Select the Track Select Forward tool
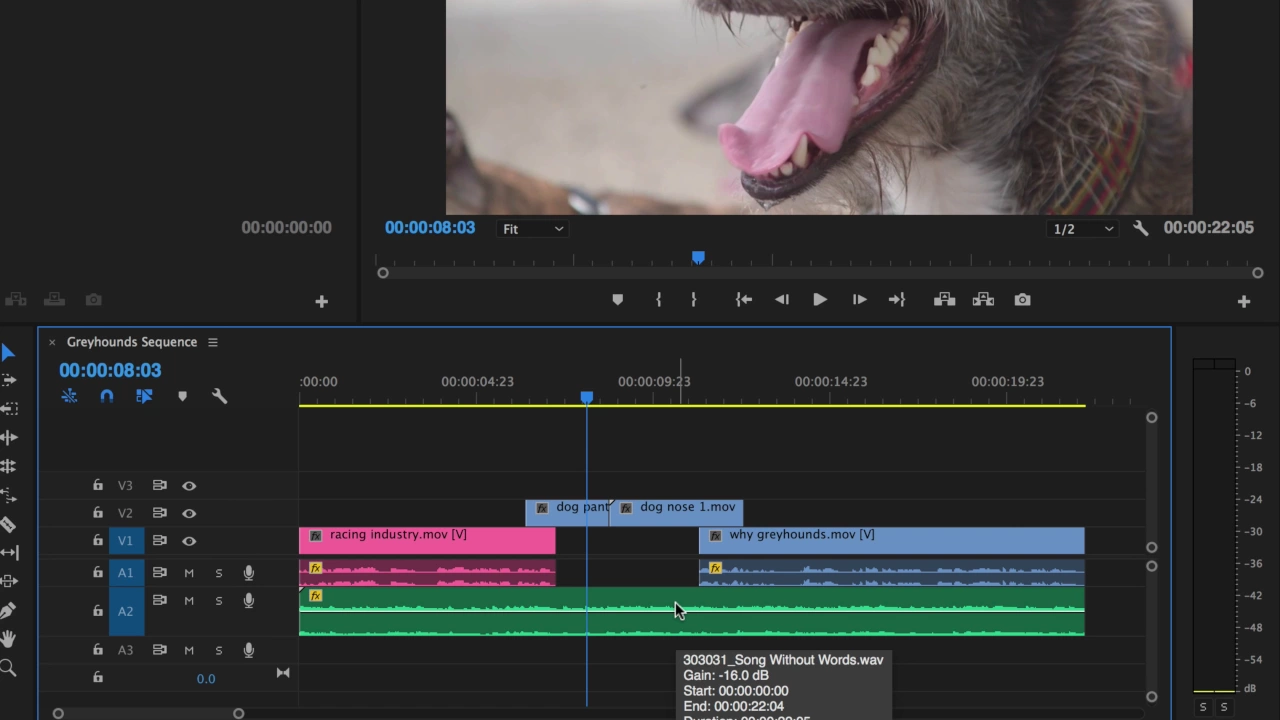The width and height of the screenshot is (1280, 720). click(9, 380)
